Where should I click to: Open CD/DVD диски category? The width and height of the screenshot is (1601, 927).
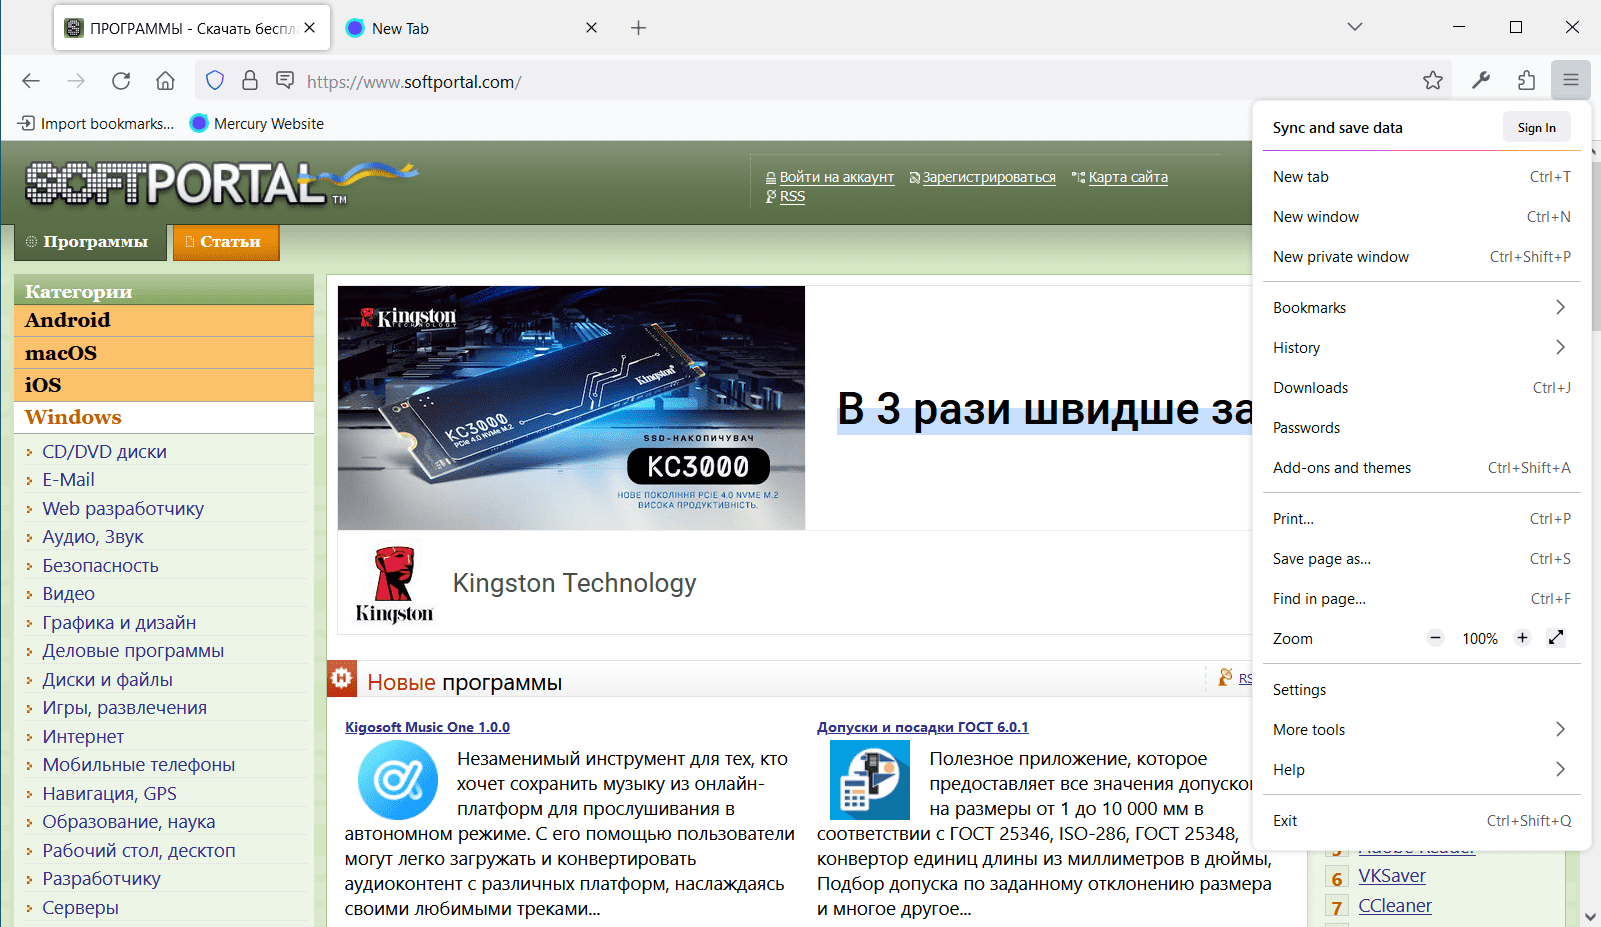click(104, 452)
